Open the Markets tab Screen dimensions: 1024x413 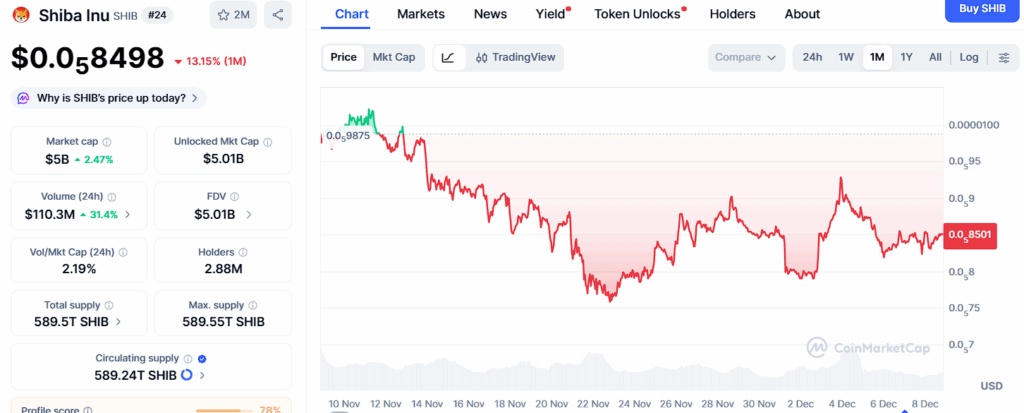(x=421, y=14)
